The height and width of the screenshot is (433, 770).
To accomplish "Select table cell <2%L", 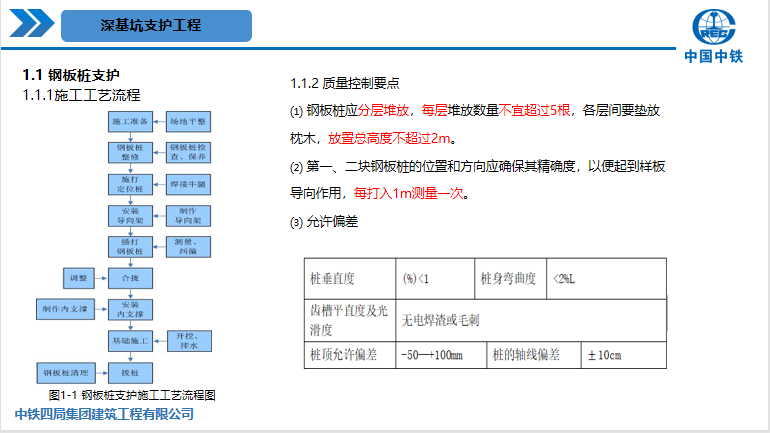I will [606, 279].
